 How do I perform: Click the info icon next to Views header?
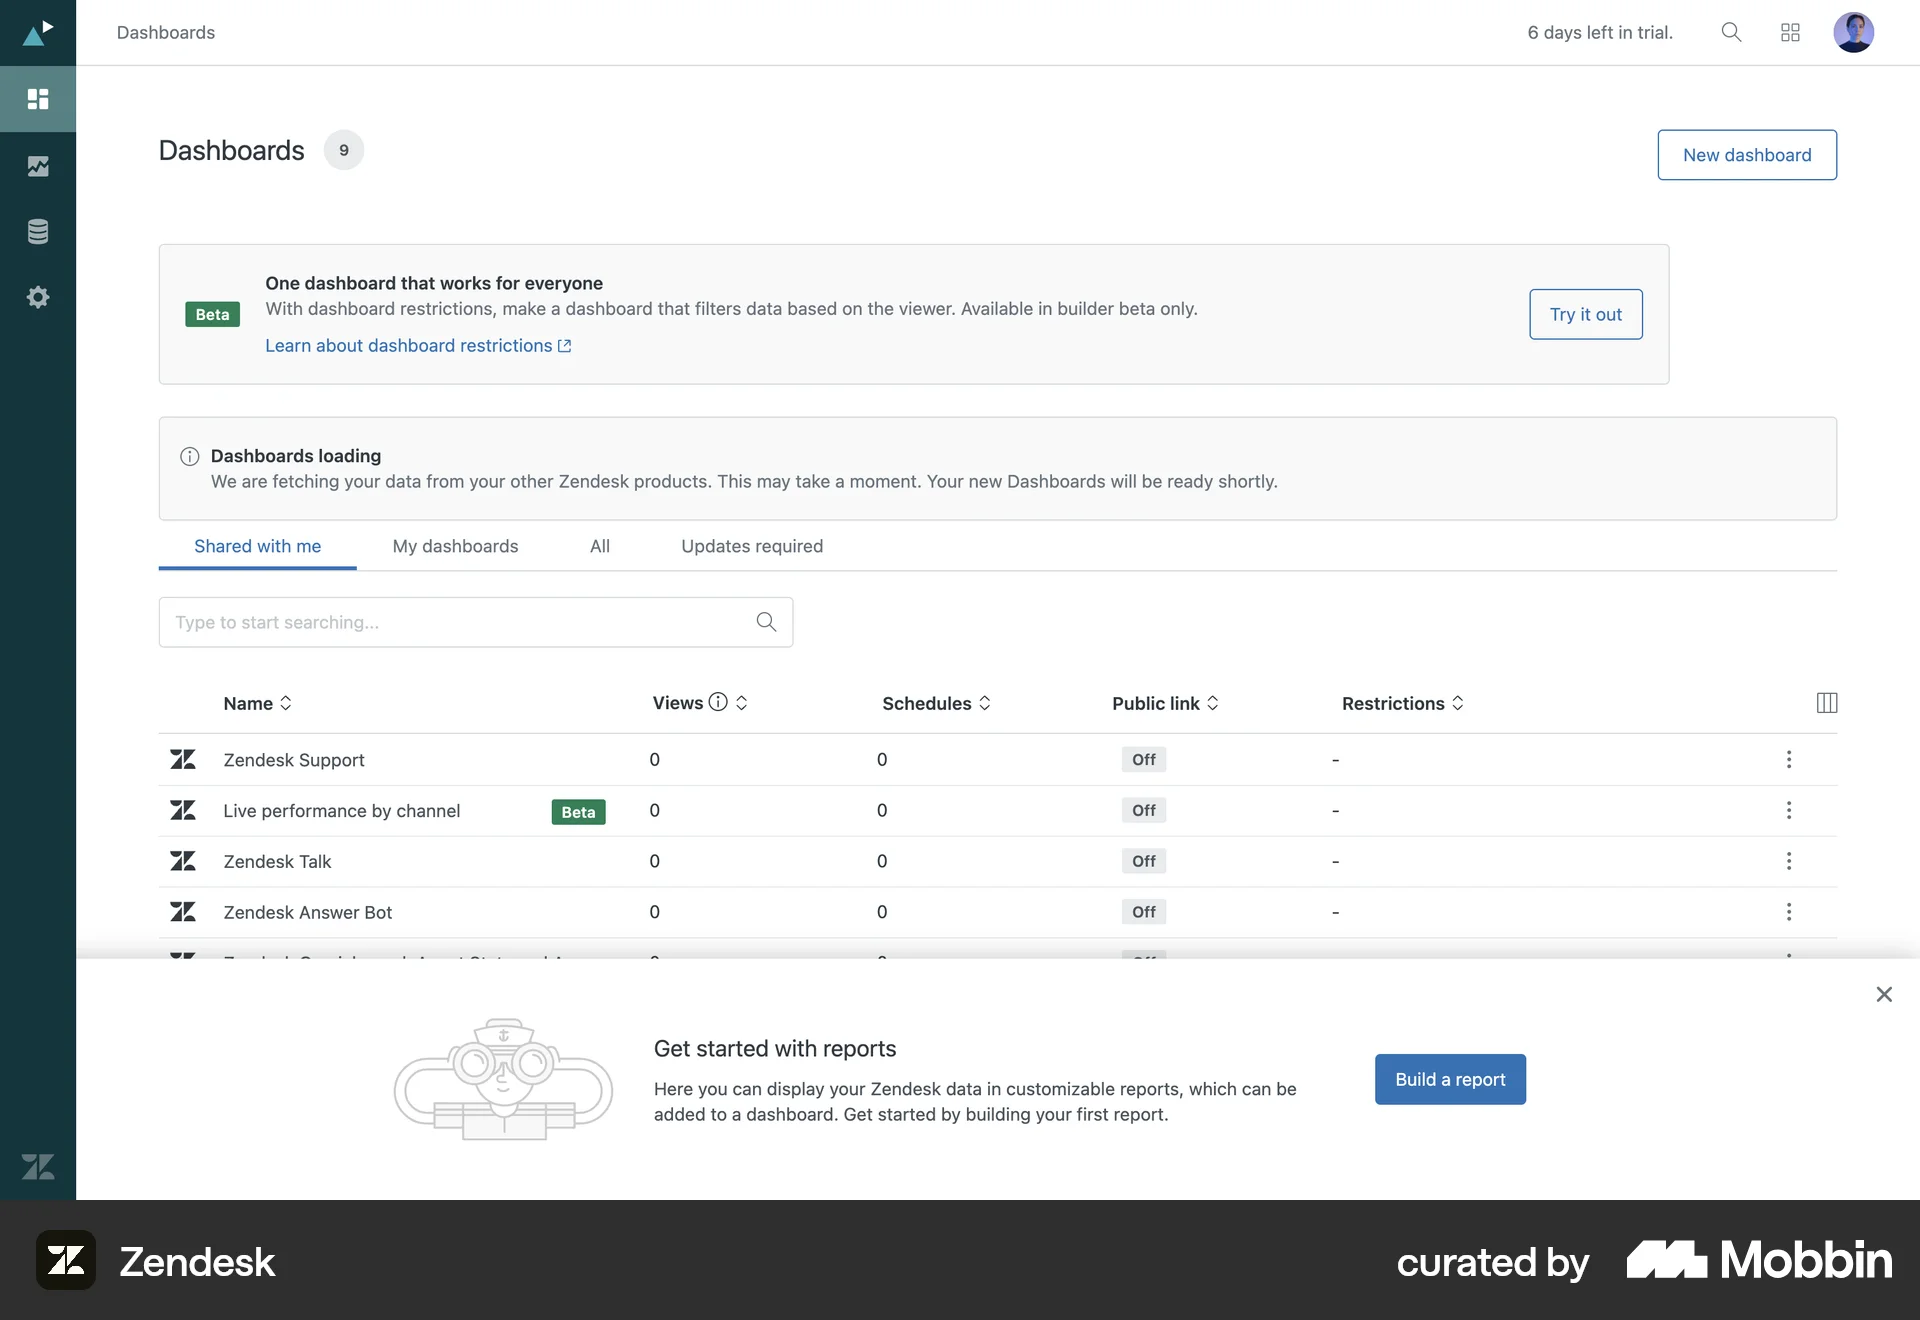pyautogui.click(x=718, y=702)
